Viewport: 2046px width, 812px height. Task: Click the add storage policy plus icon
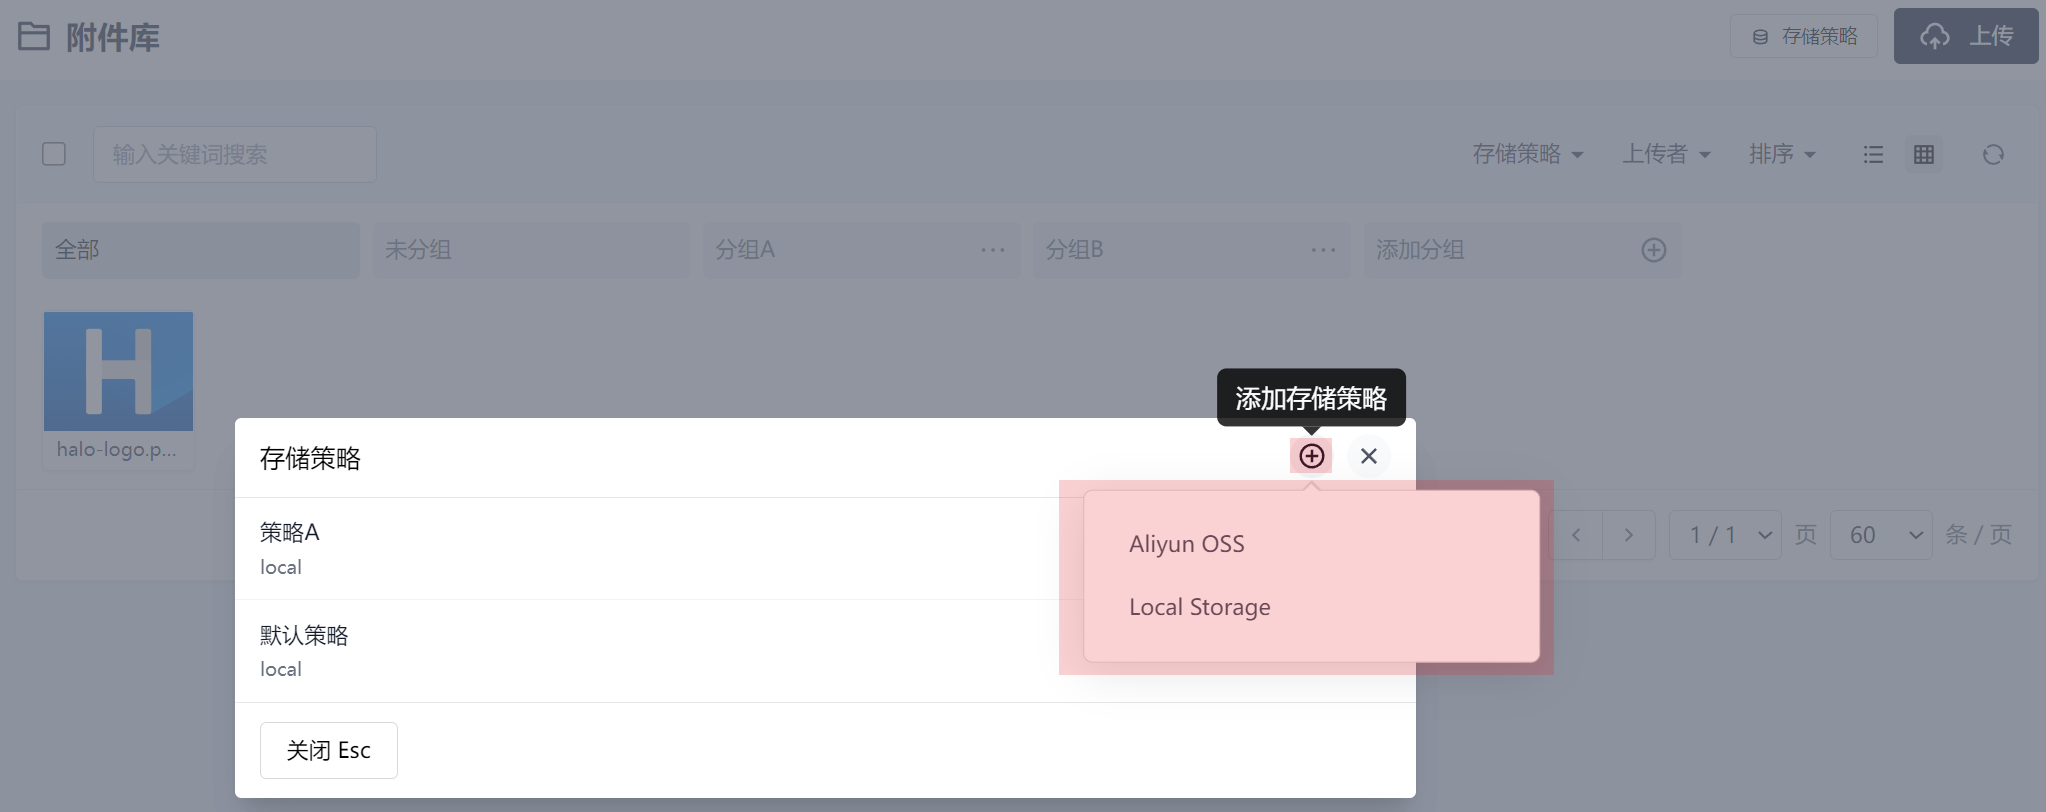(1311, 456)
